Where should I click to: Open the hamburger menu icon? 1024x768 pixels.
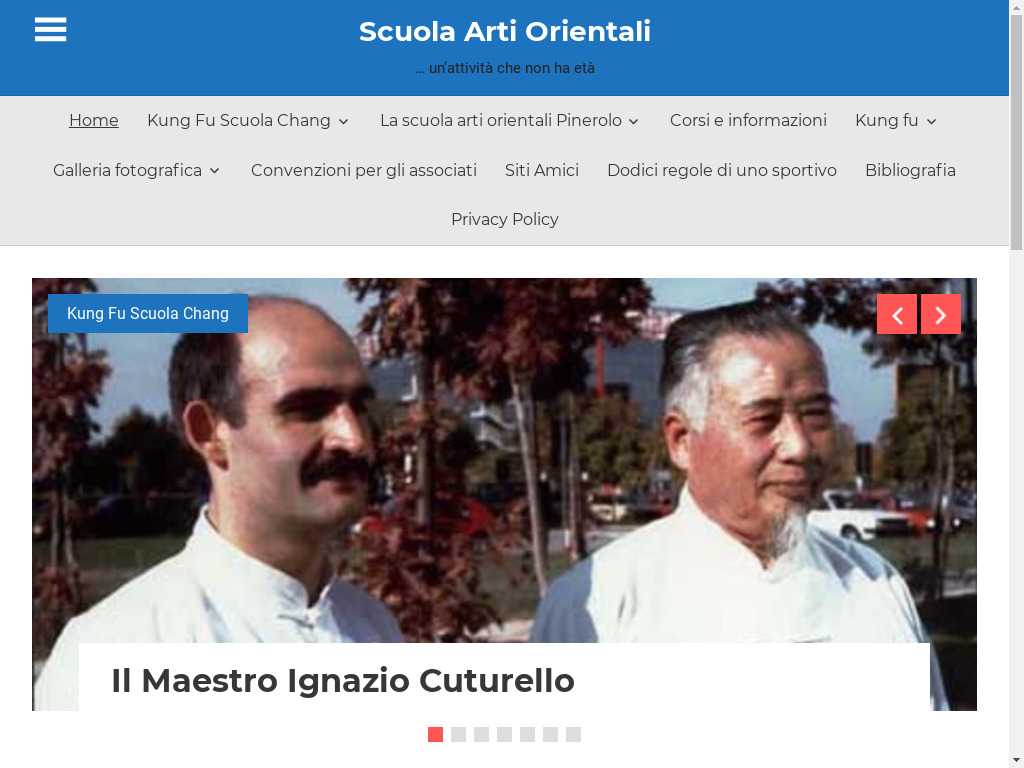[50, 29]
